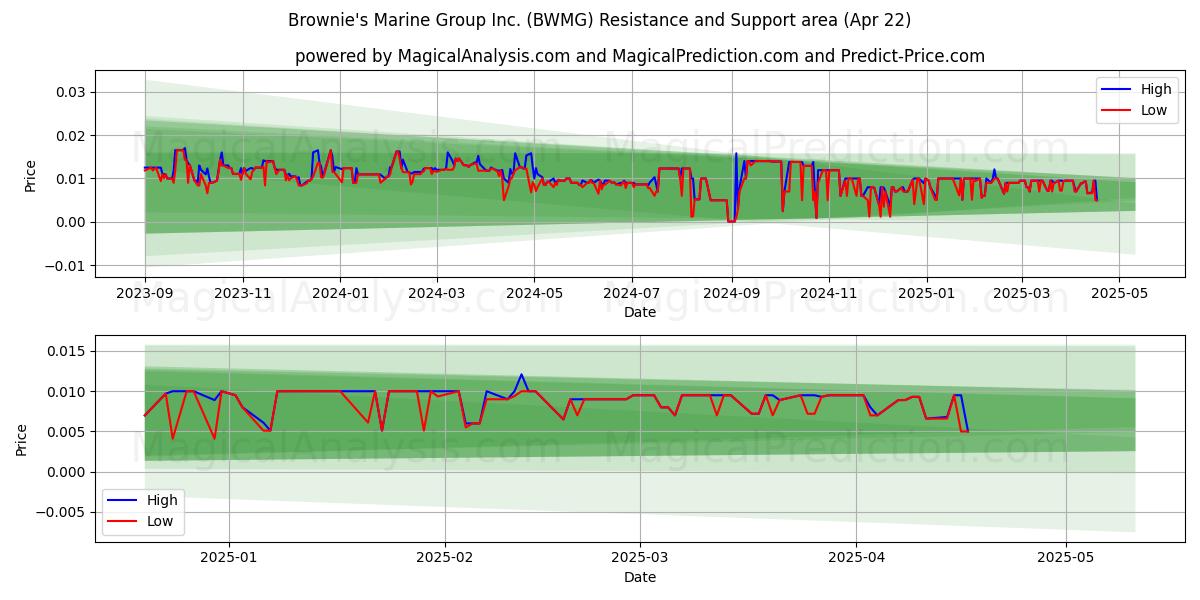This screenshot has height=600, width=1200.
Task: Click the '2025-03' tick label in top chart
Action: [1021, 294]
